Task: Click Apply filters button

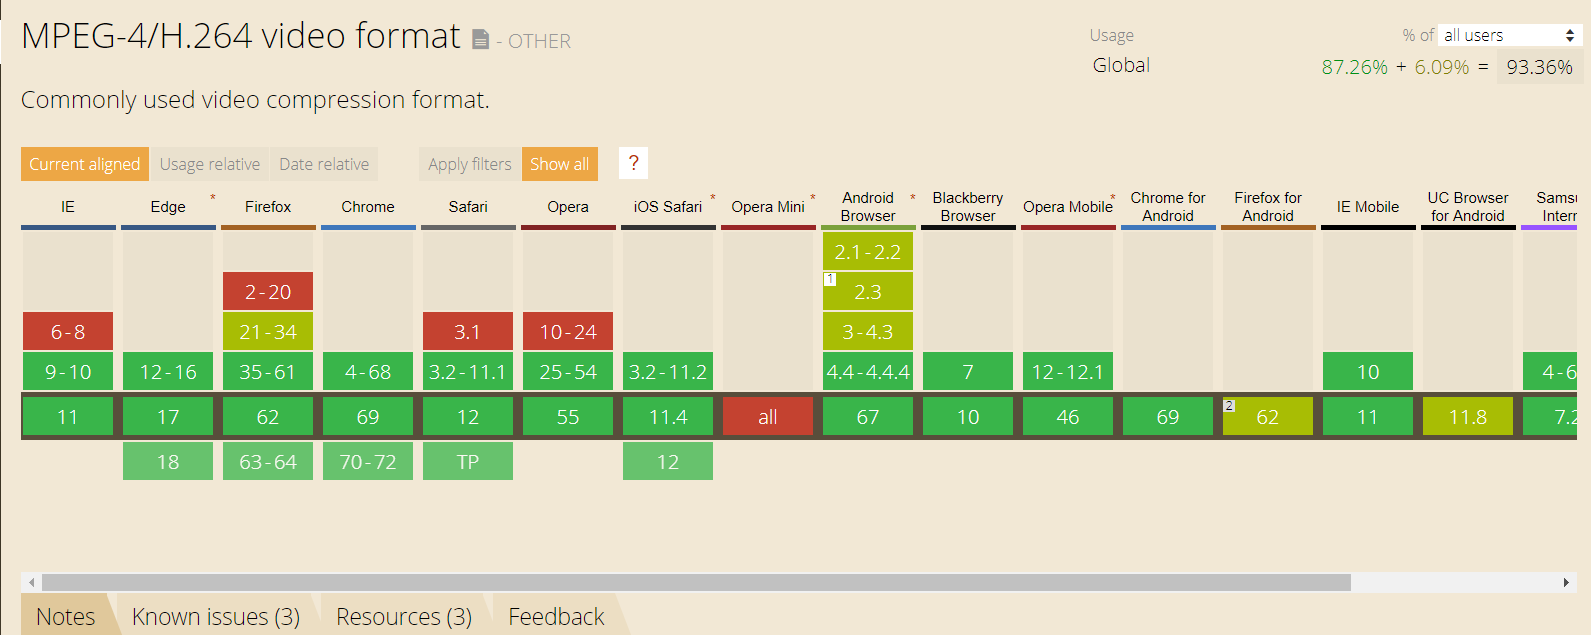Action: coord(470,164)
